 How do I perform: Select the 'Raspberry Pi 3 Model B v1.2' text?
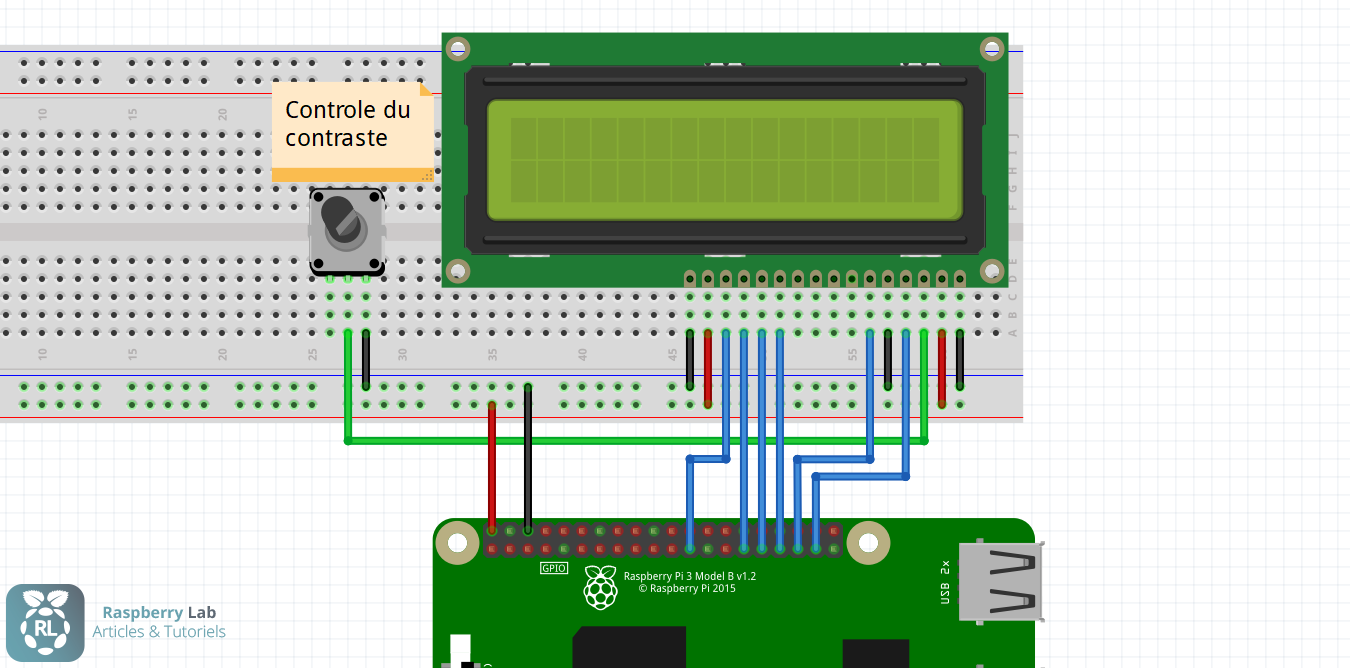coord(690,575)
